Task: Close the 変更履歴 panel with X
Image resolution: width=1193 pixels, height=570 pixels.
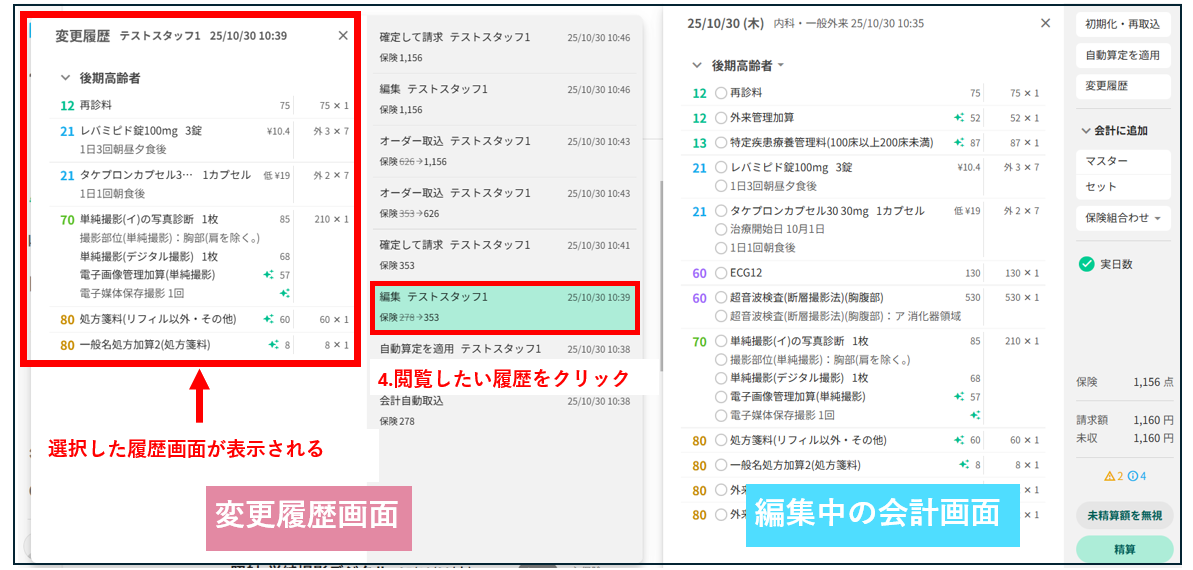Action: click(x=343, y=35)
